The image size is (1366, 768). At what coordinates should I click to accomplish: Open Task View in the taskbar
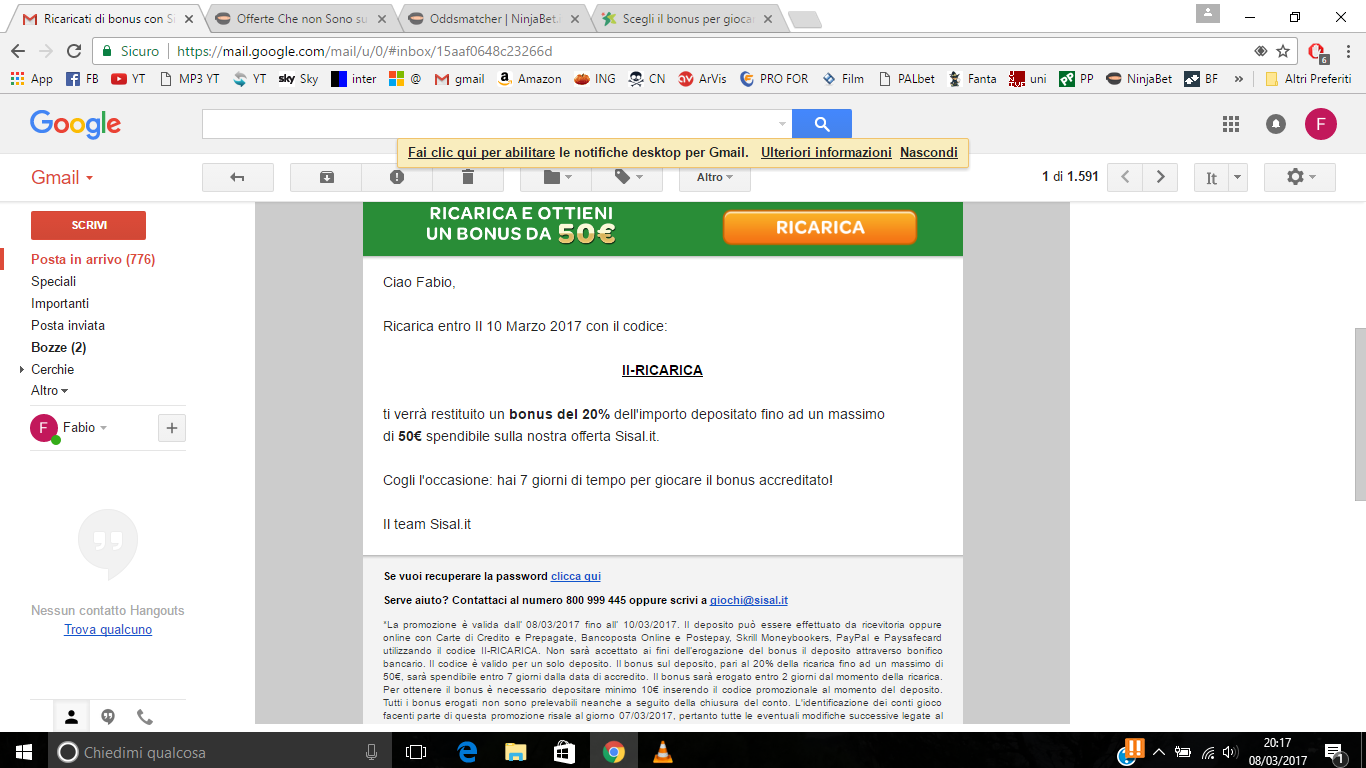point(416,751)
